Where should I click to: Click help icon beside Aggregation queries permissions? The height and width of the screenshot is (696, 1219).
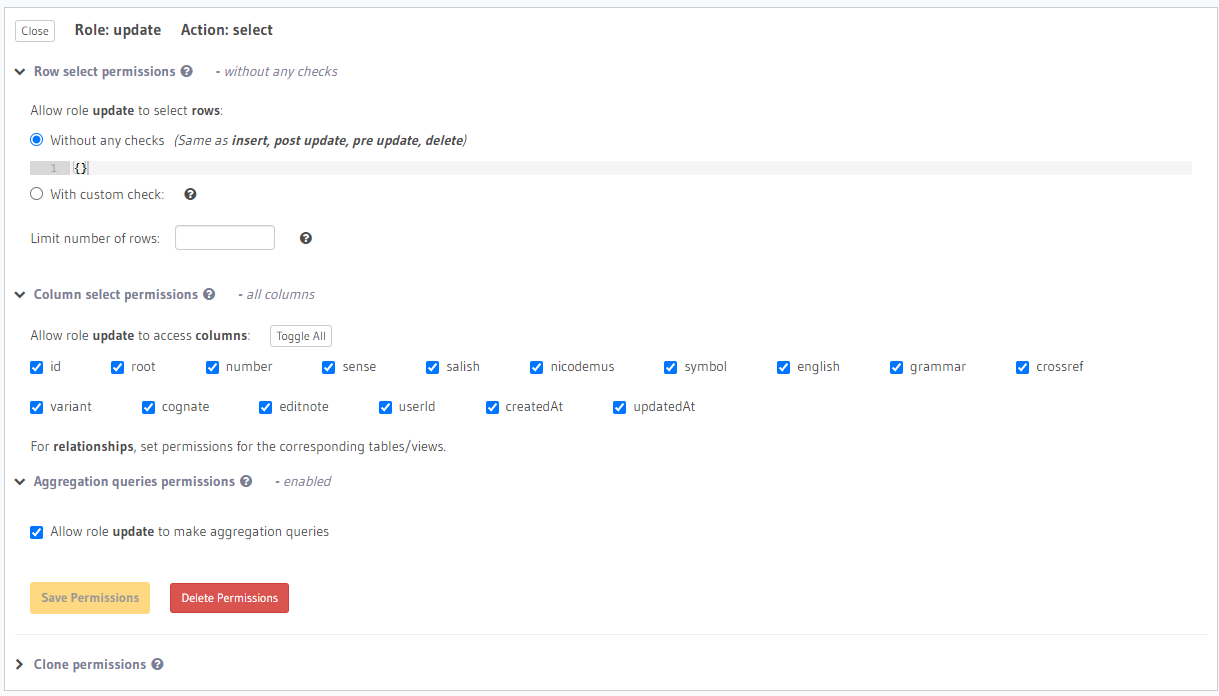[246, 482]
